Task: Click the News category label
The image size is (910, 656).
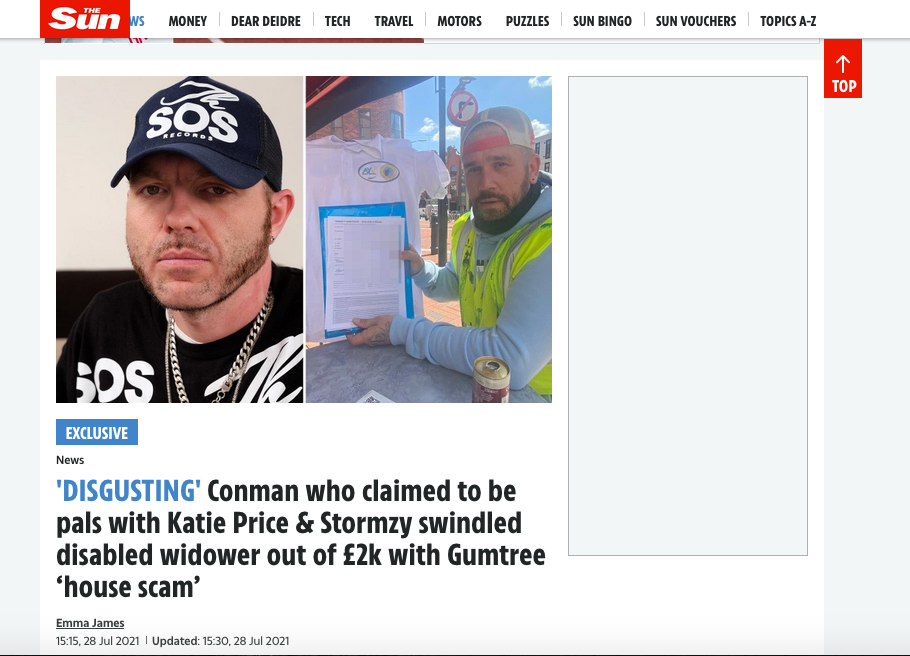Action: pyautogui.click(x=70, y=460)
